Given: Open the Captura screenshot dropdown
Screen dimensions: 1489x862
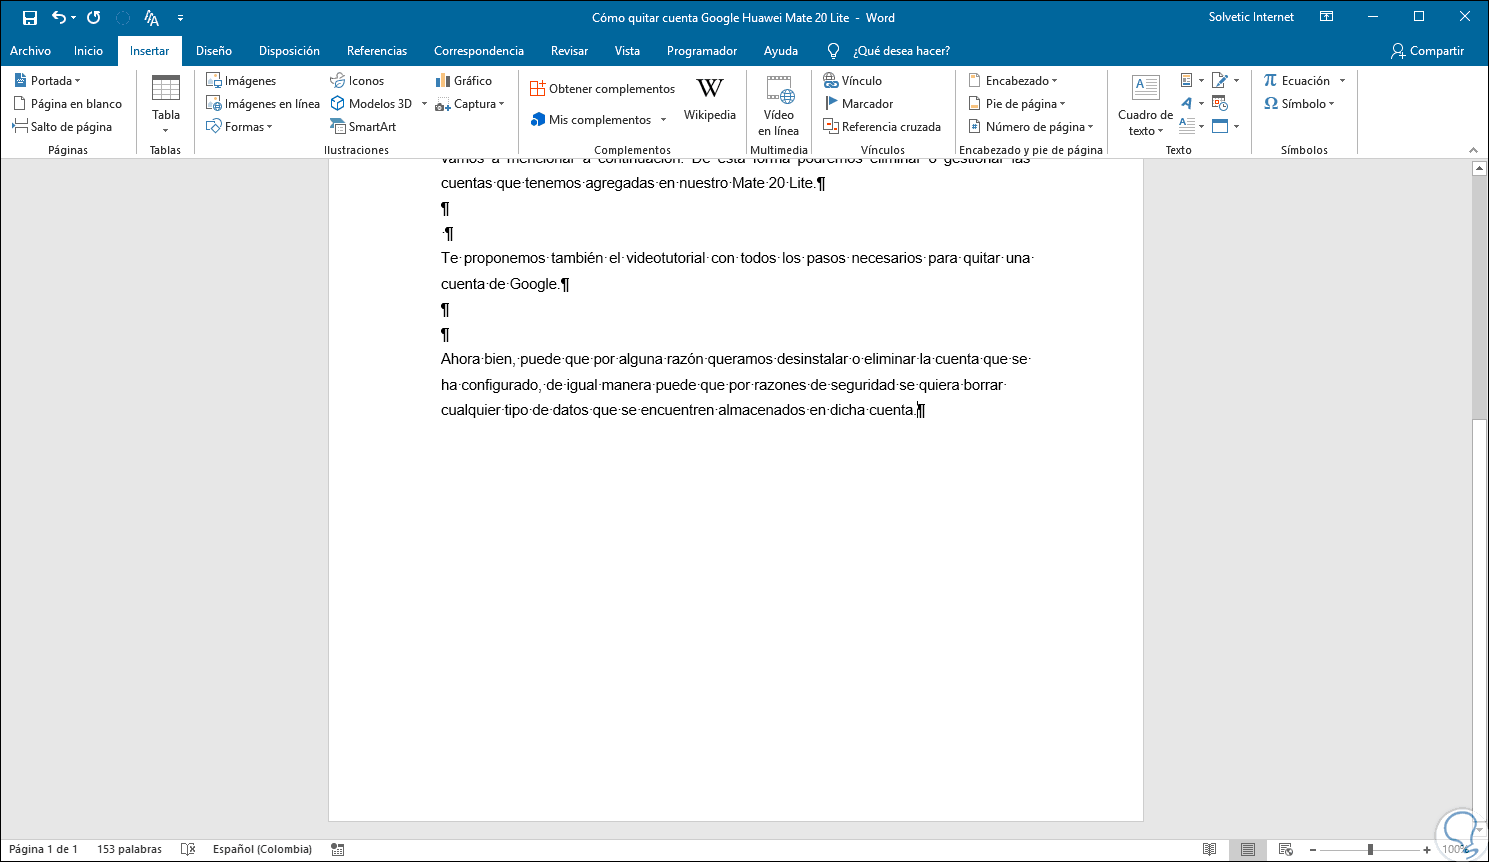Looking at the screenshot, I should tap(470, 104).
